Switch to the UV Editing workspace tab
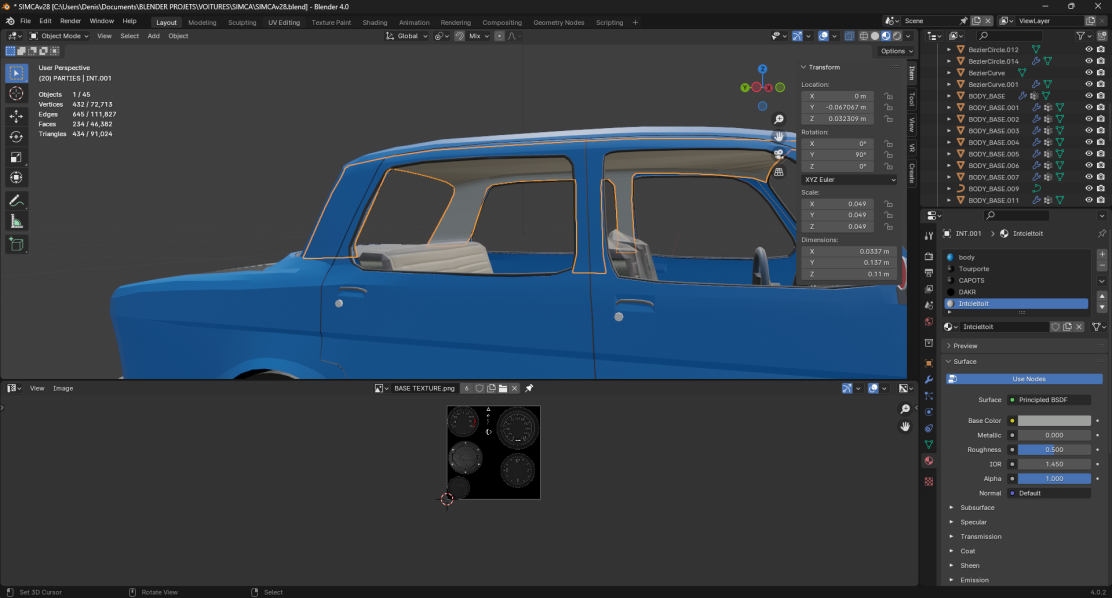Screen dimensions: 1112x598 click(284, 22)
